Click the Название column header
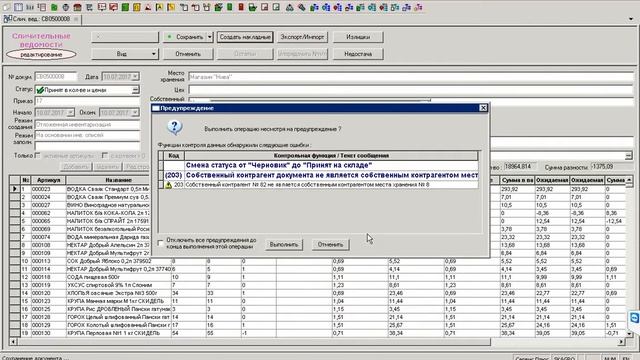 (x=118, y=180)
